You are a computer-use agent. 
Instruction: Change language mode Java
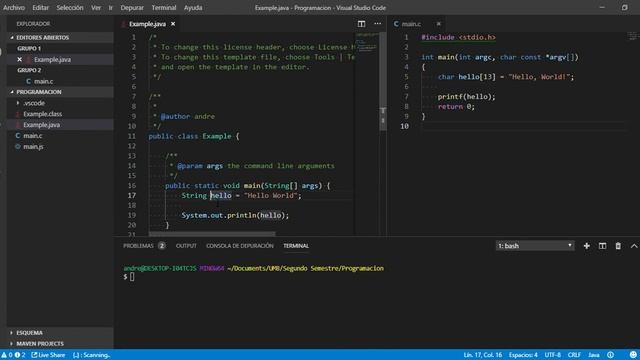point(593,355)
